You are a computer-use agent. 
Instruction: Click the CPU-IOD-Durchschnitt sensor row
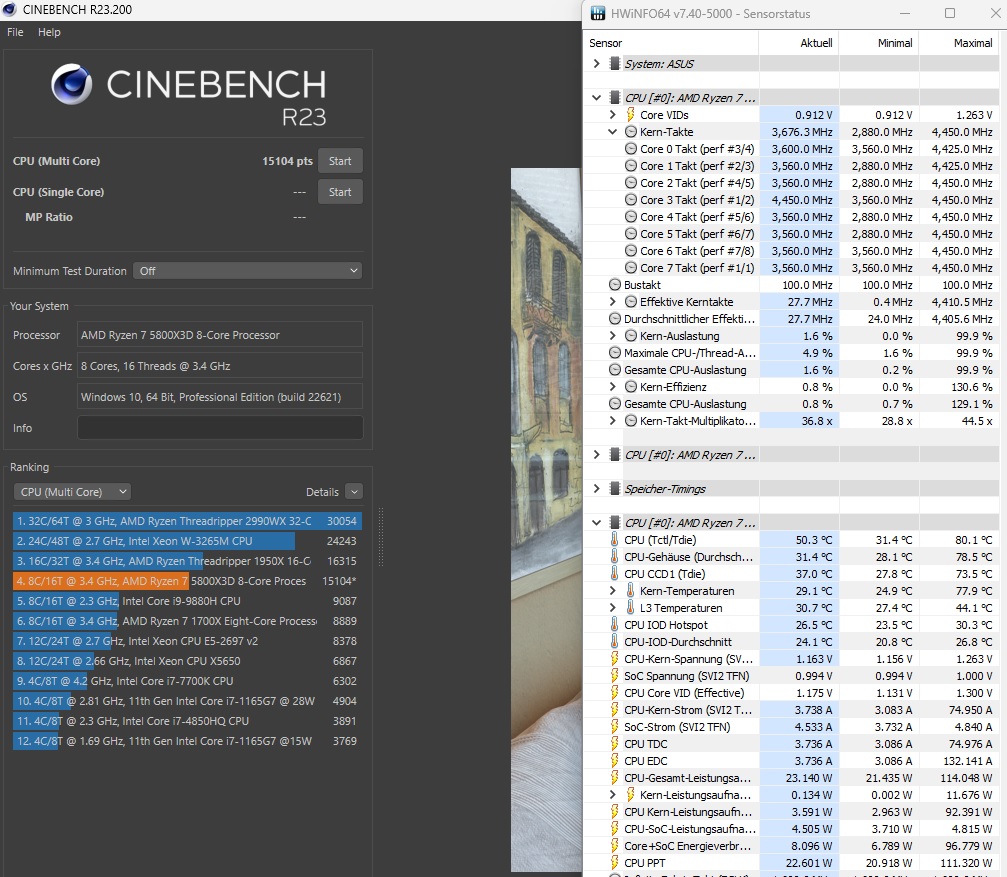(x=791, y=641)
